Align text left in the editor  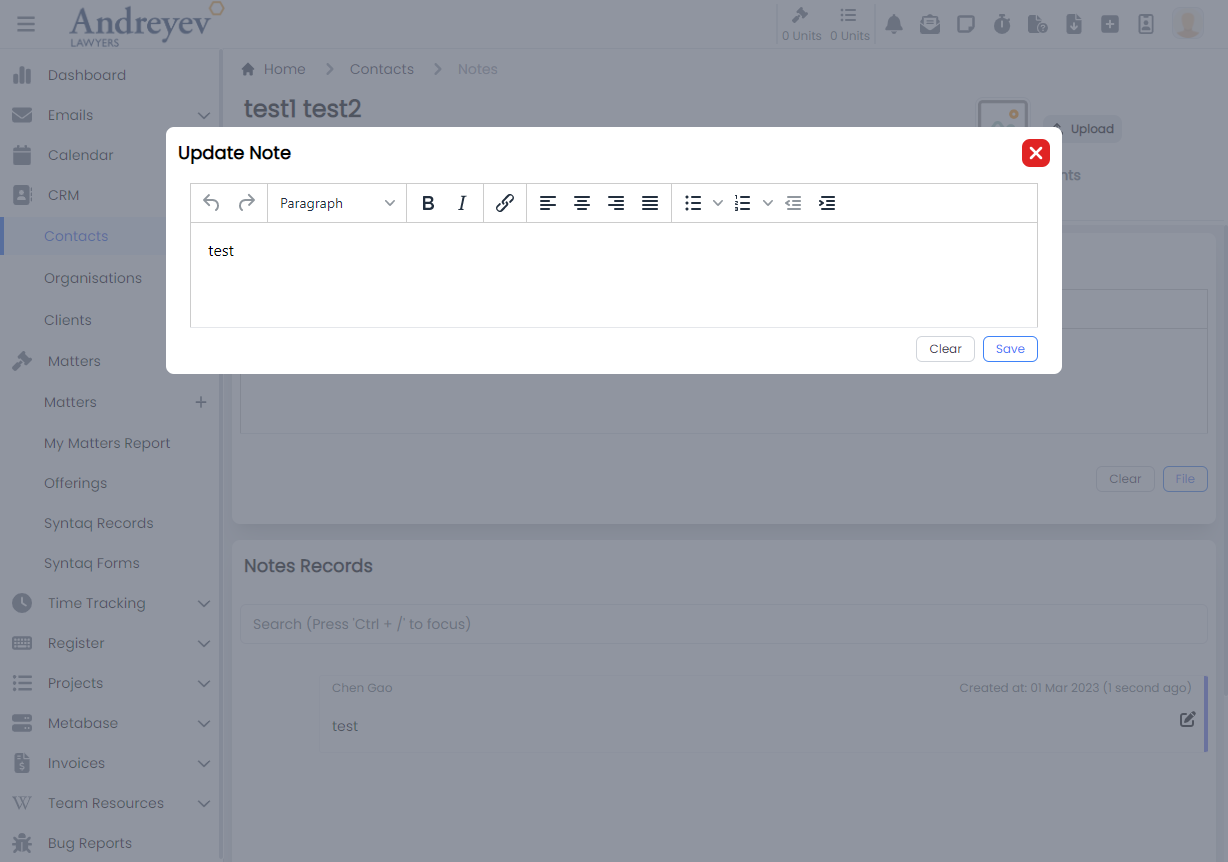click(548, 203)
